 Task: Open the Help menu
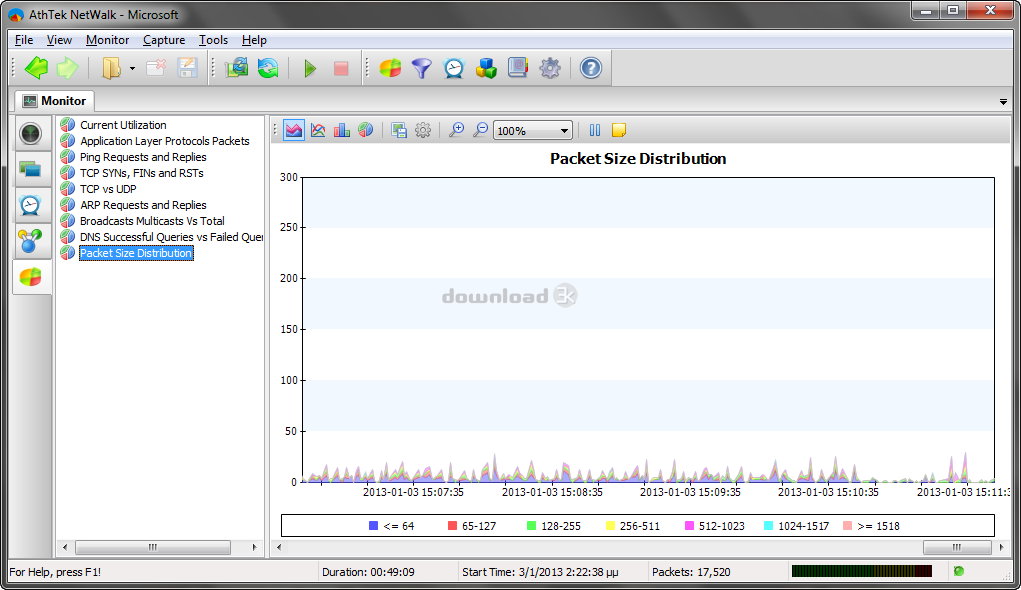[x=254, y=40]
